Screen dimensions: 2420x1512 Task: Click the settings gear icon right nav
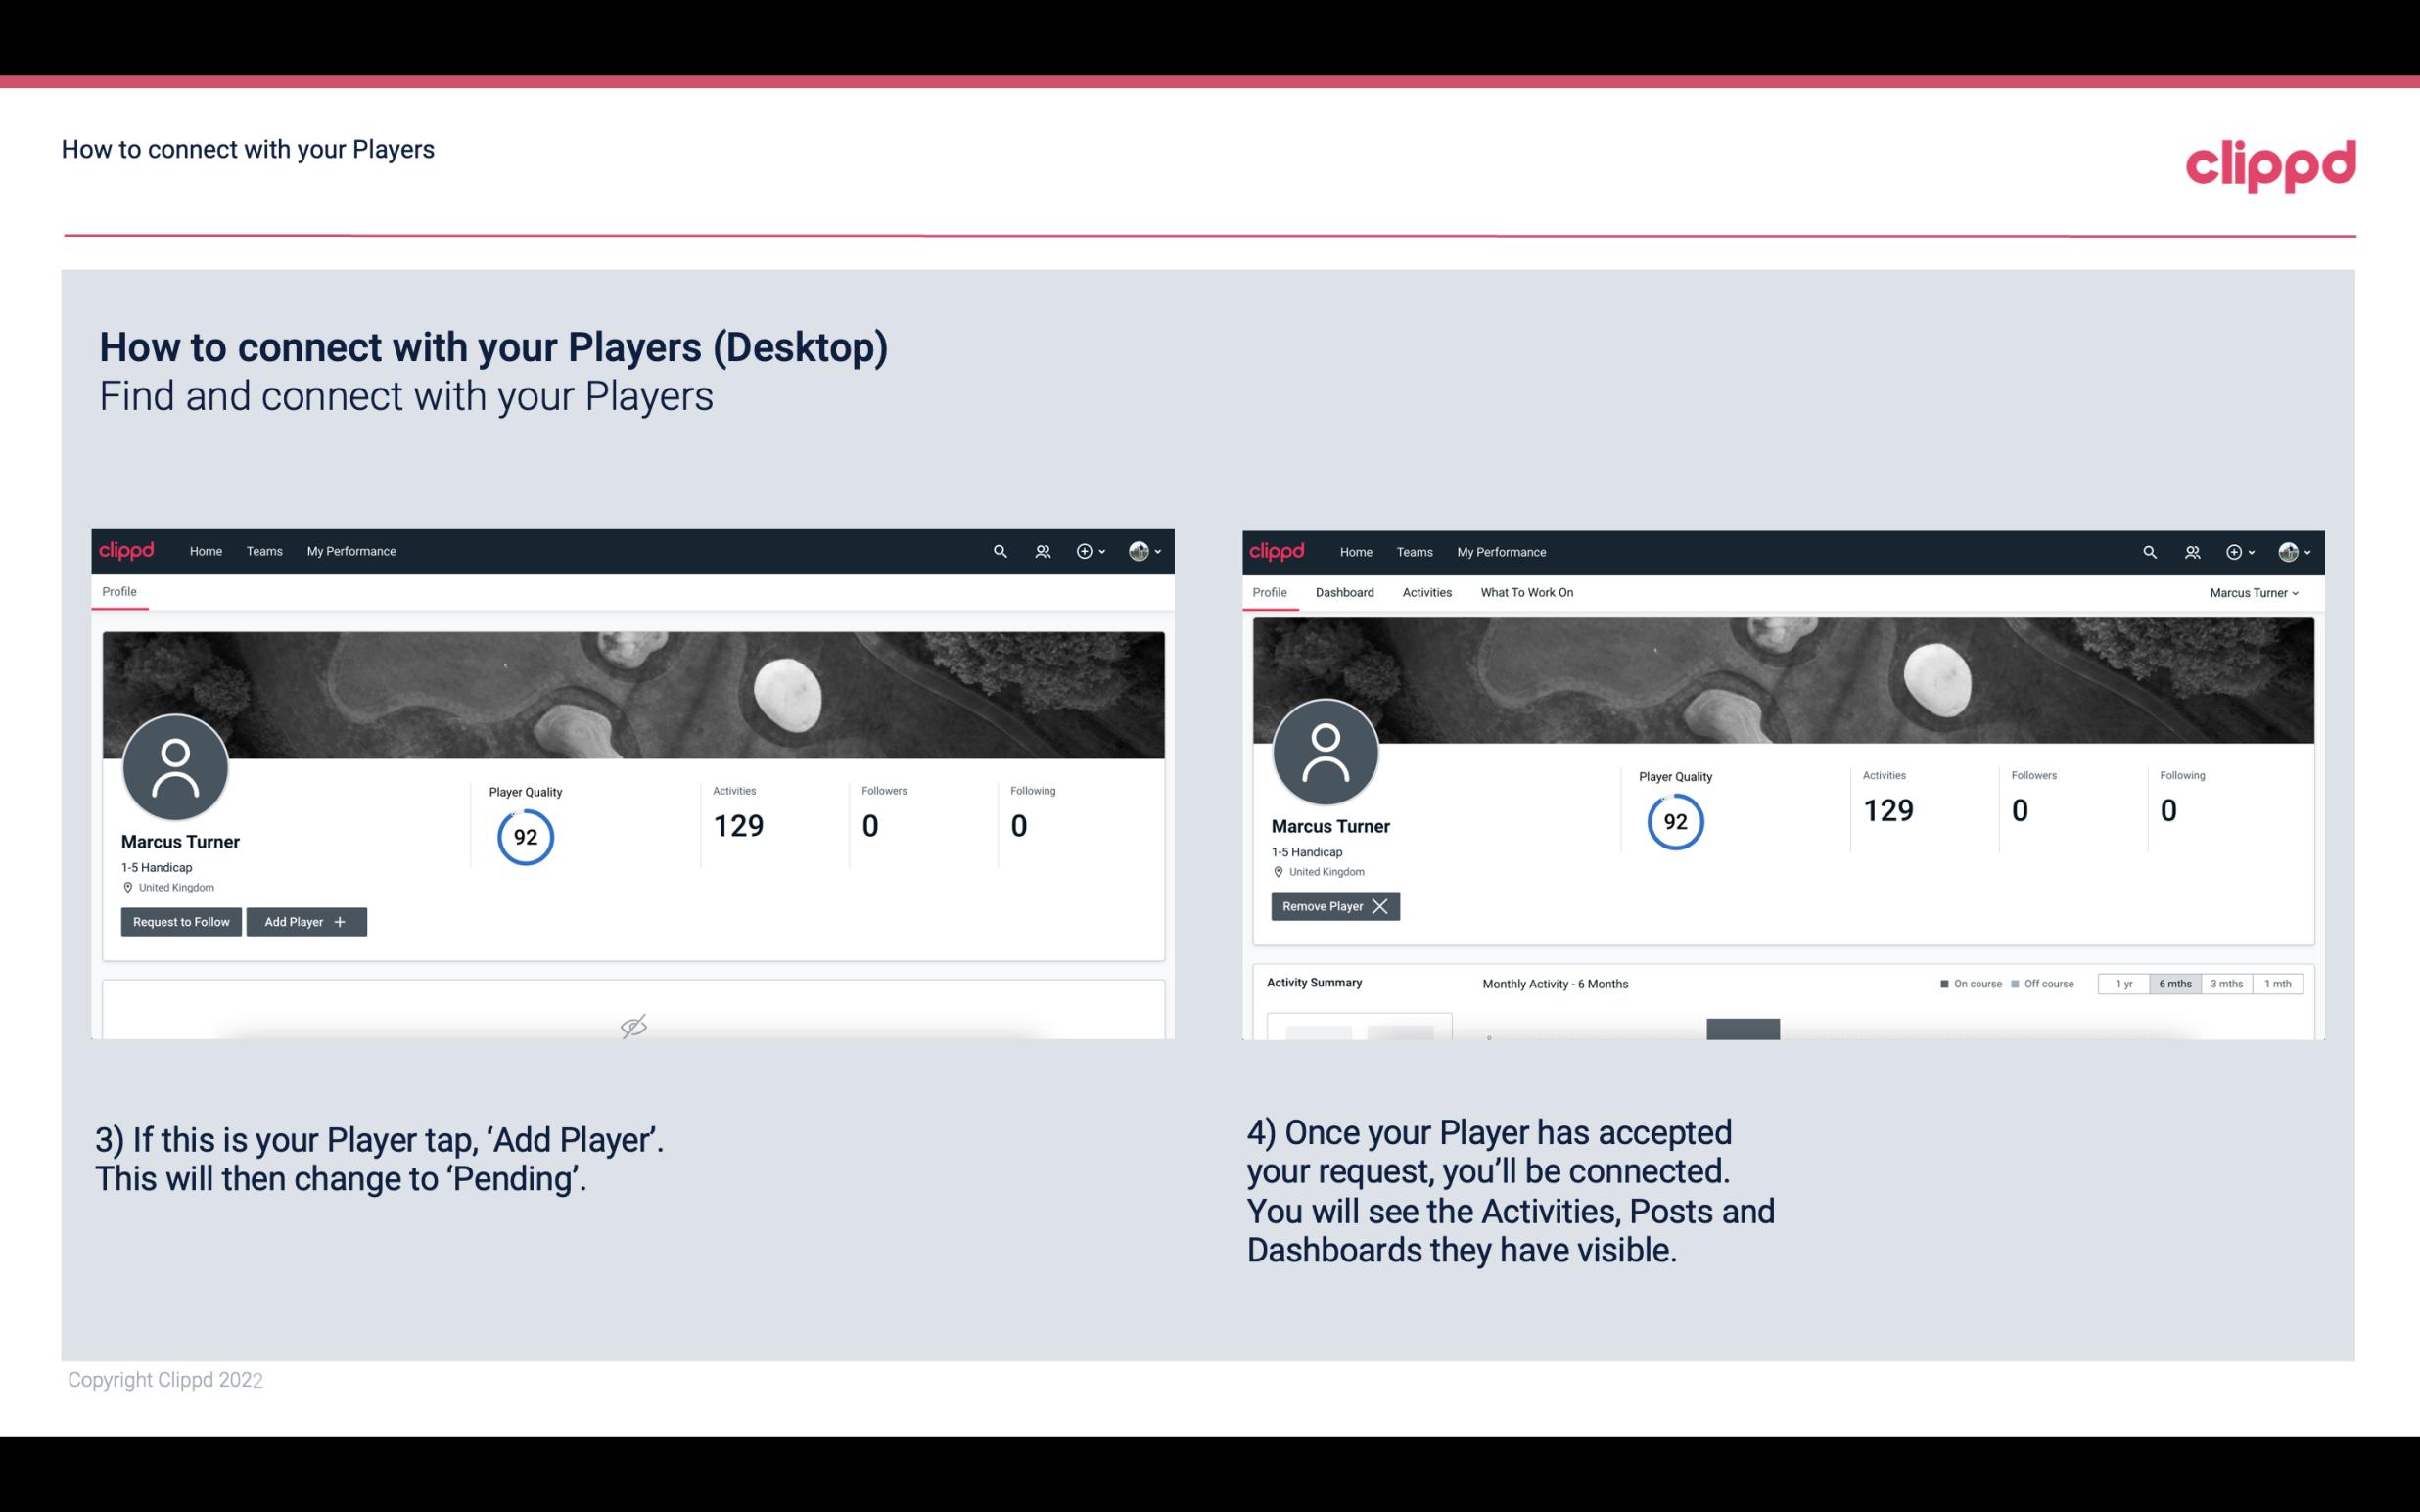pos(2235,552)
